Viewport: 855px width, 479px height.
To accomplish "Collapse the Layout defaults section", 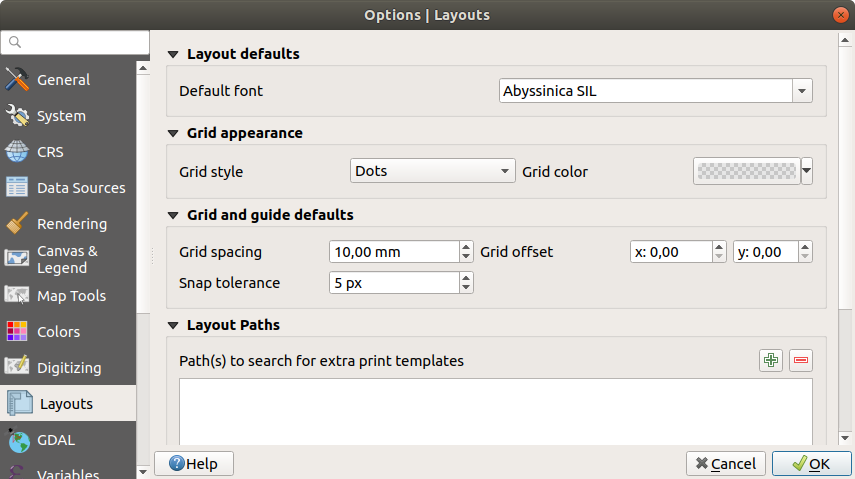I will [x=174, y=54].
